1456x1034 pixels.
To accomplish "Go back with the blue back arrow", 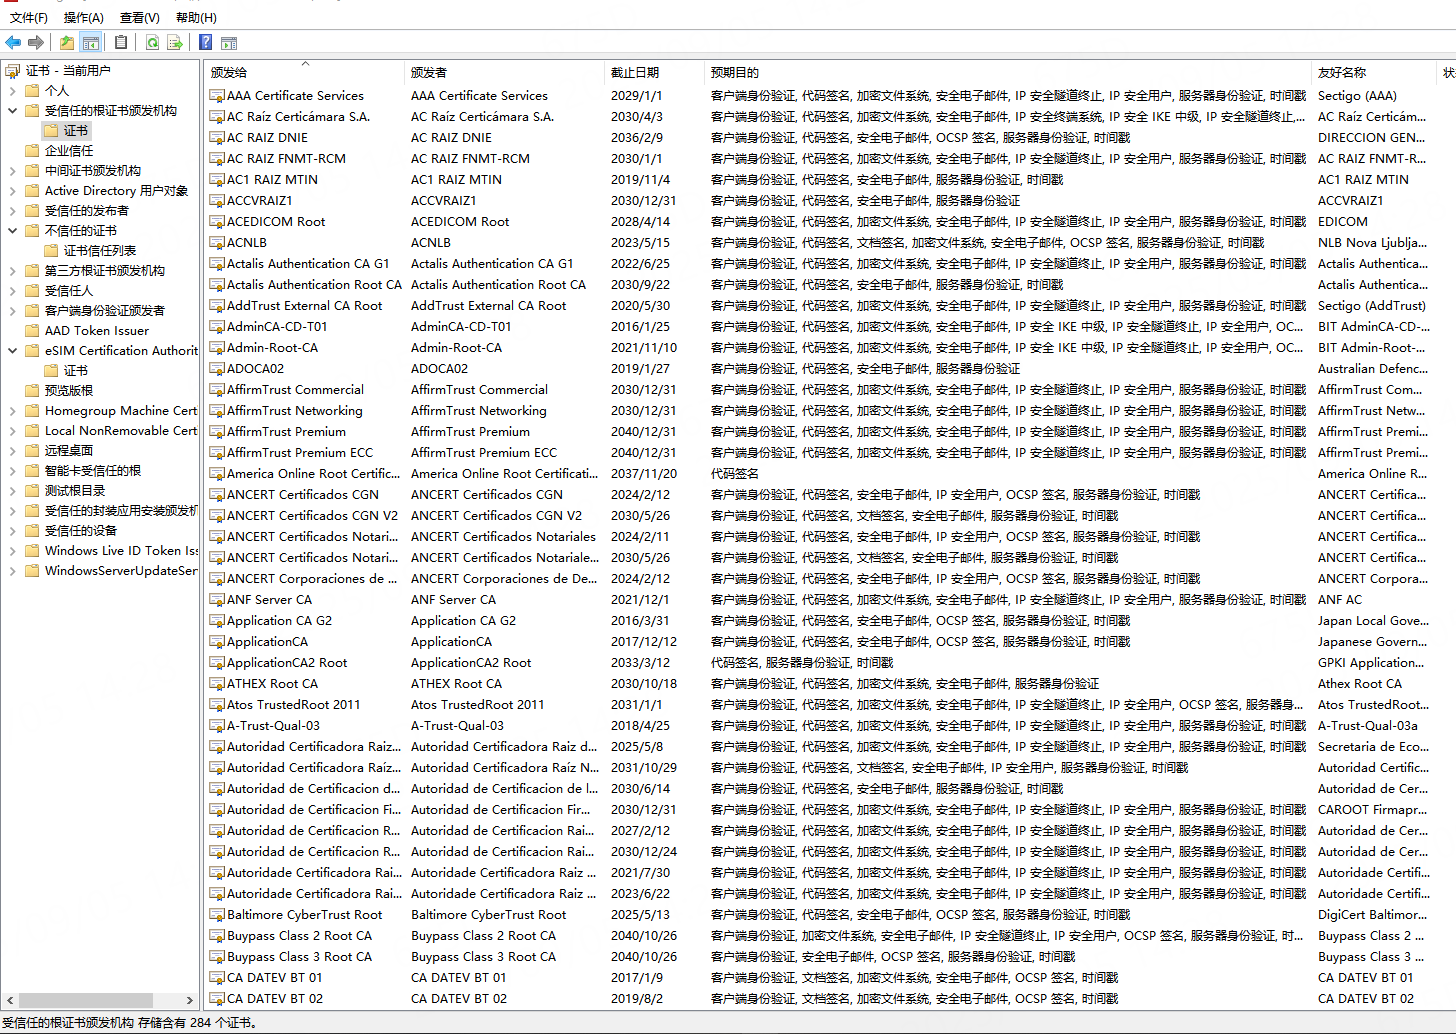I will coord(13,42).
